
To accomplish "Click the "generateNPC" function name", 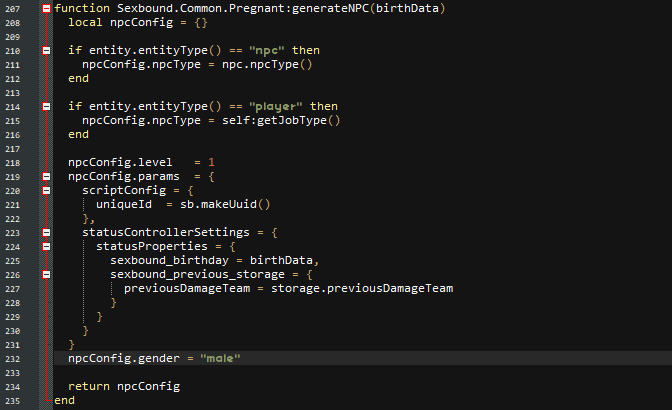I will tap(330, 9).
